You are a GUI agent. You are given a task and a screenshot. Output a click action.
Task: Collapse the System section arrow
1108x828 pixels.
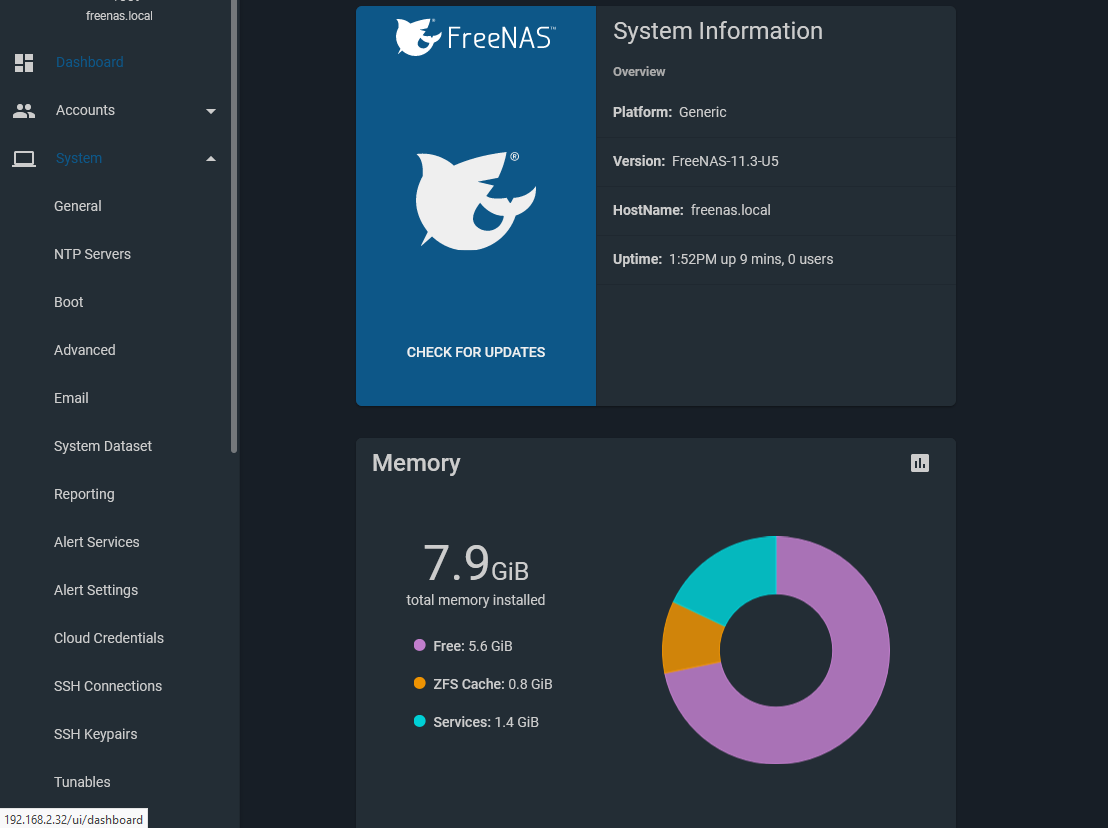click(x=211, y=159)
